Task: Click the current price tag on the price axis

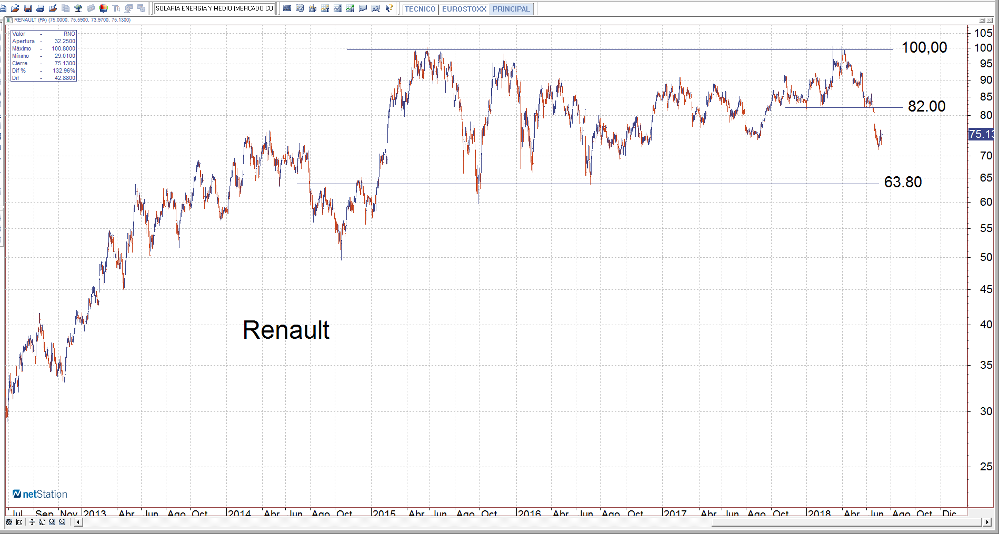Action: click(982, 135)
